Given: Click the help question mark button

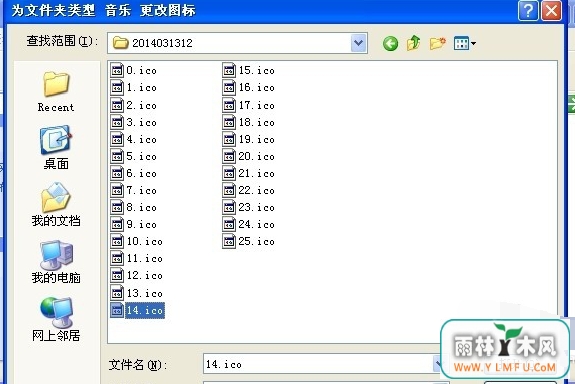Looking at the screenshot, I should [528, 11].
